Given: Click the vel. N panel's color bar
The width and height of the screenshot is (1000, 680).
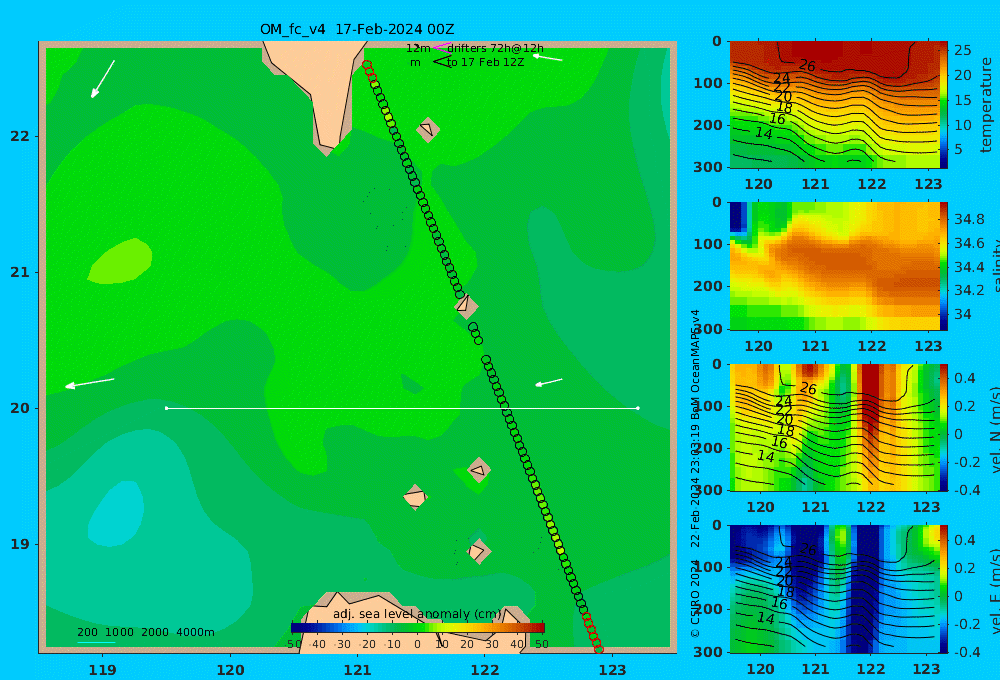Looking at the screenshot, I should click(x=944, y=427).
